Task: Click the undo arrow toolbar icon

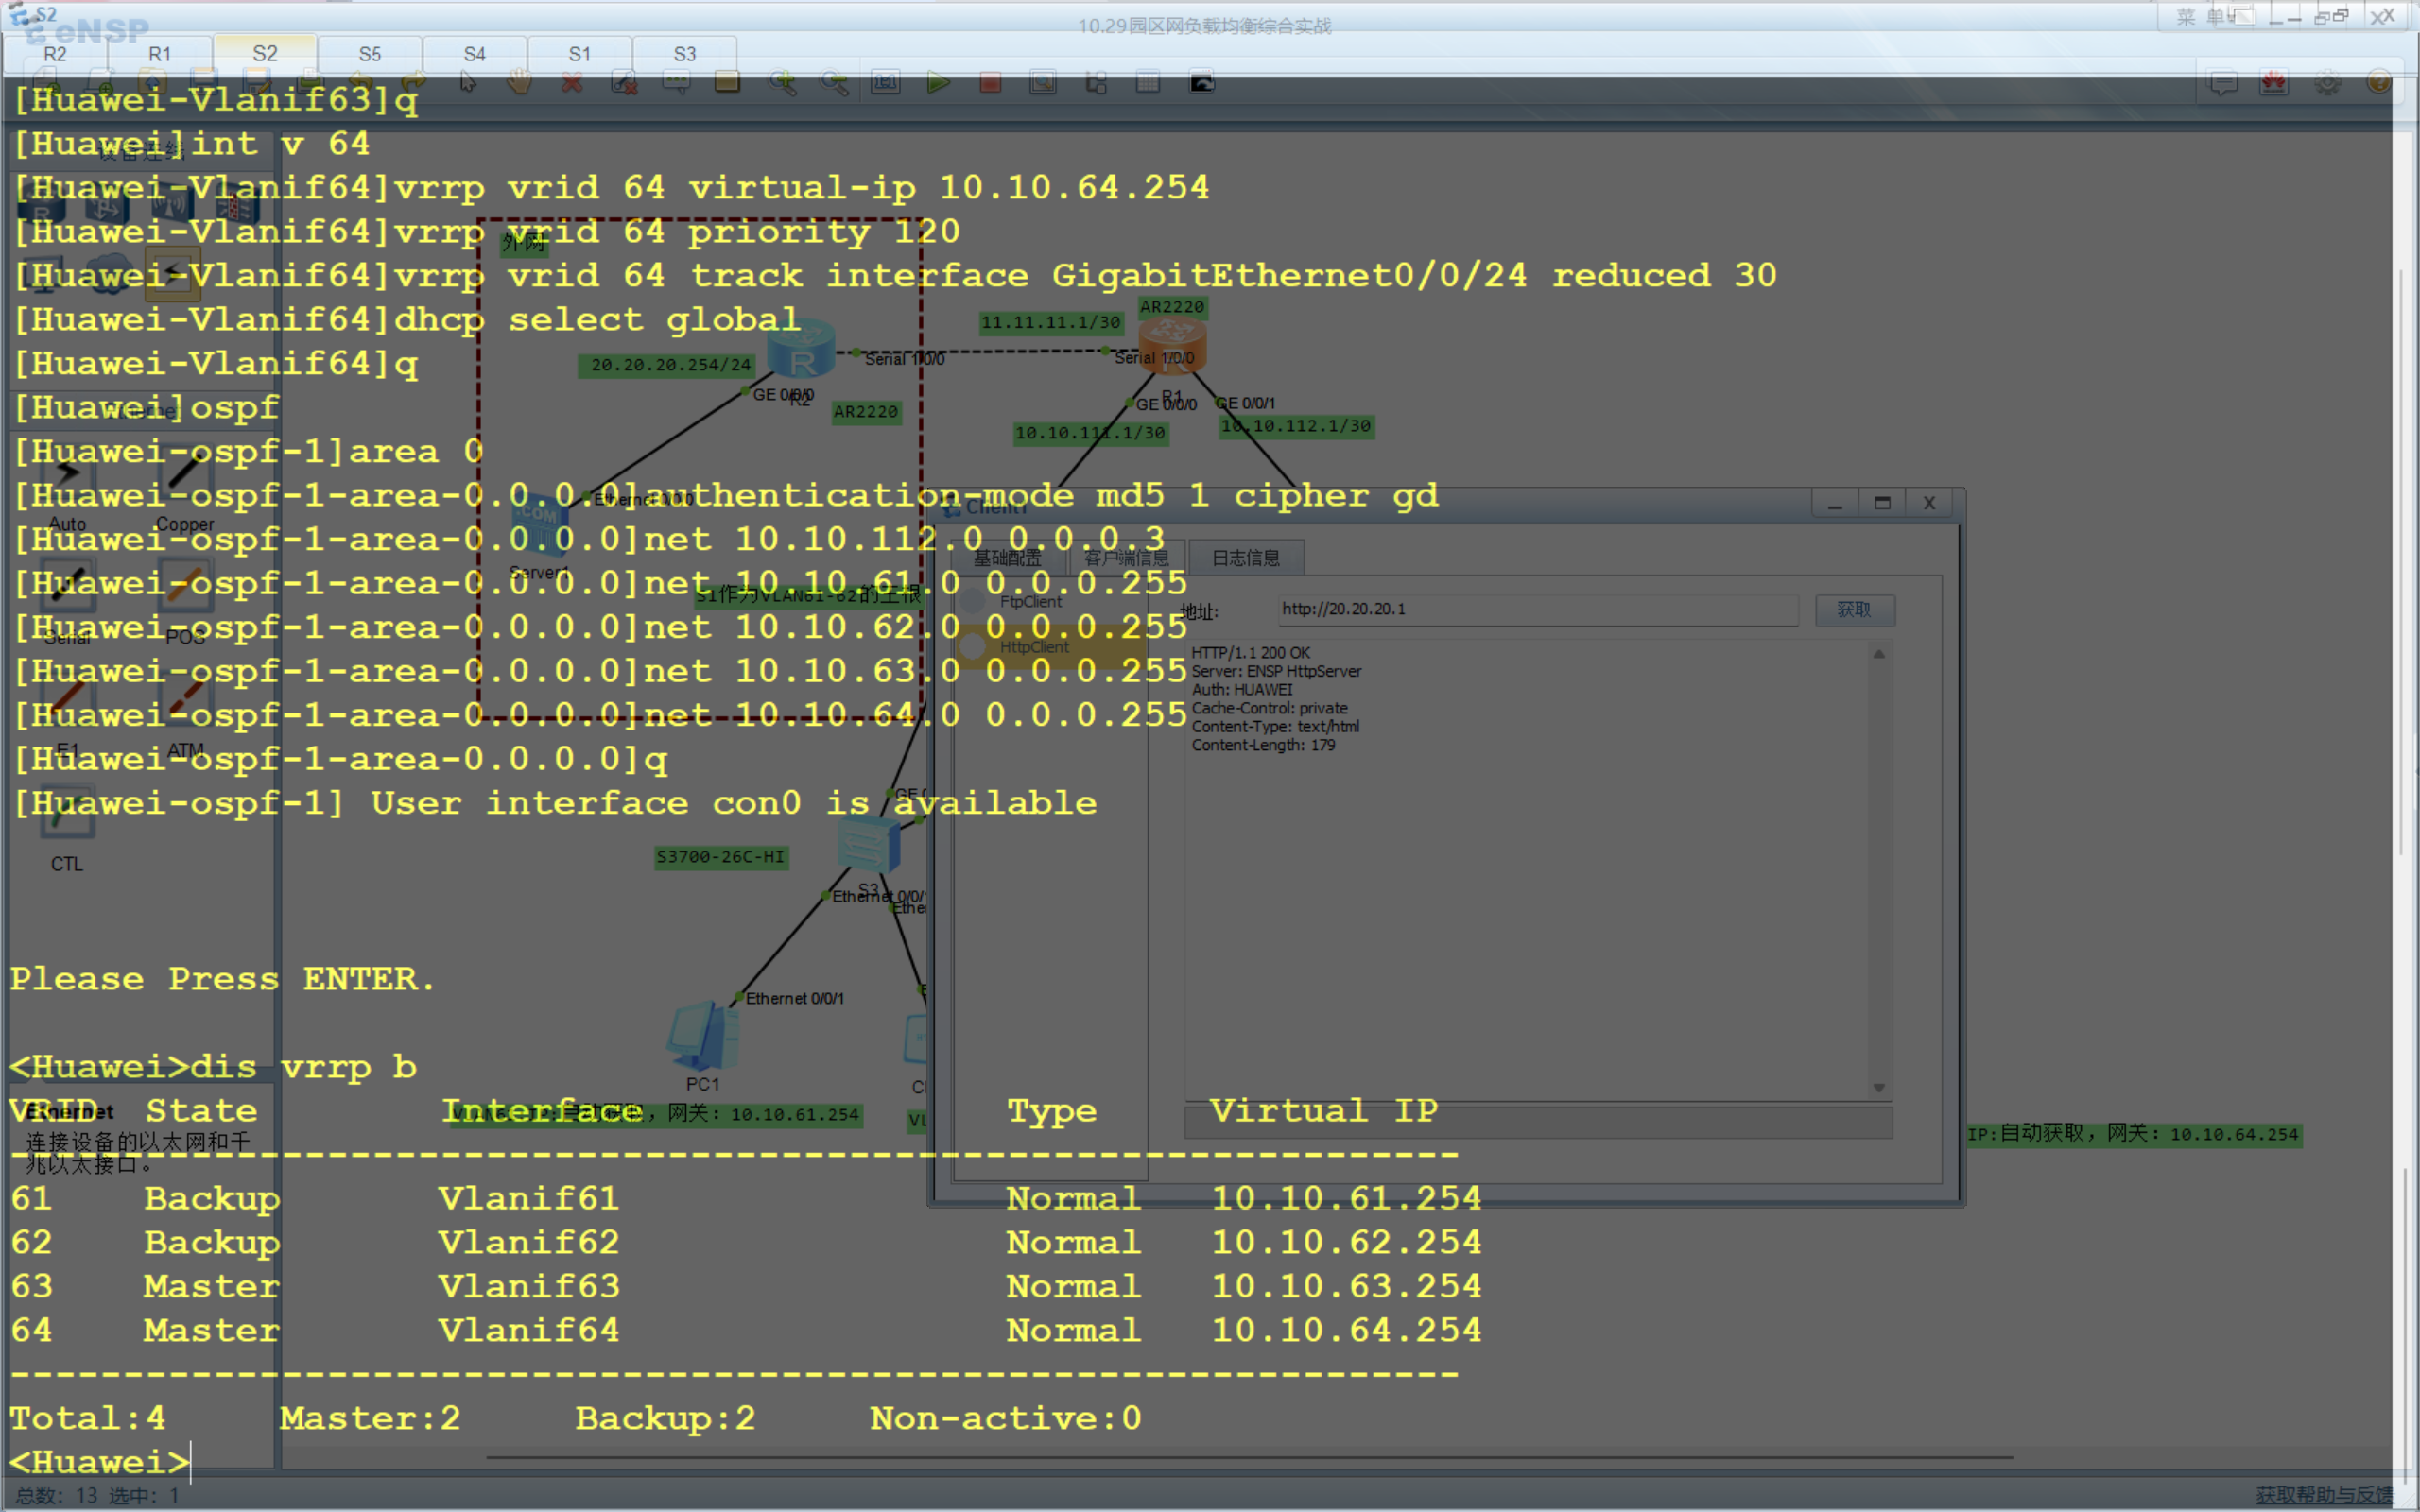Action: pos(361,83)
